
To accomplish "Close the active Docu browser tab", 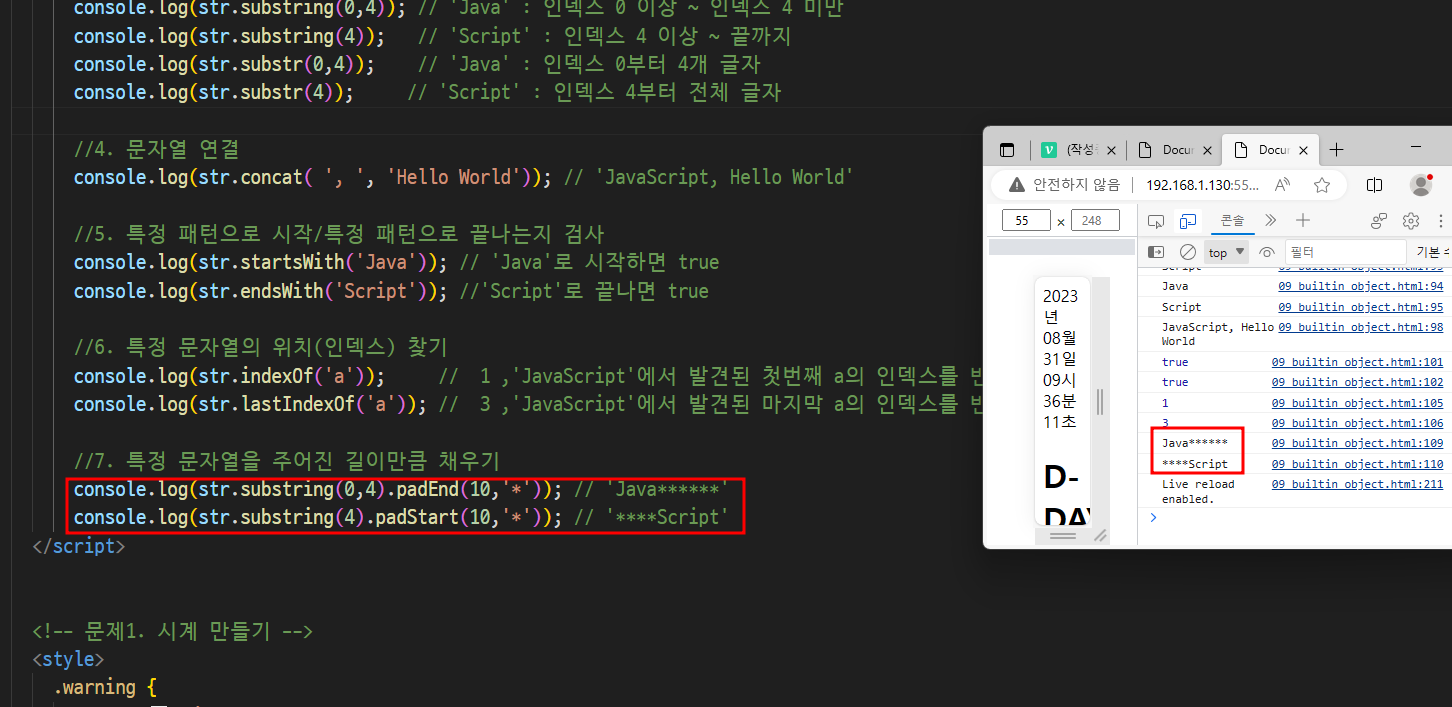I will tap(1303, 150).
